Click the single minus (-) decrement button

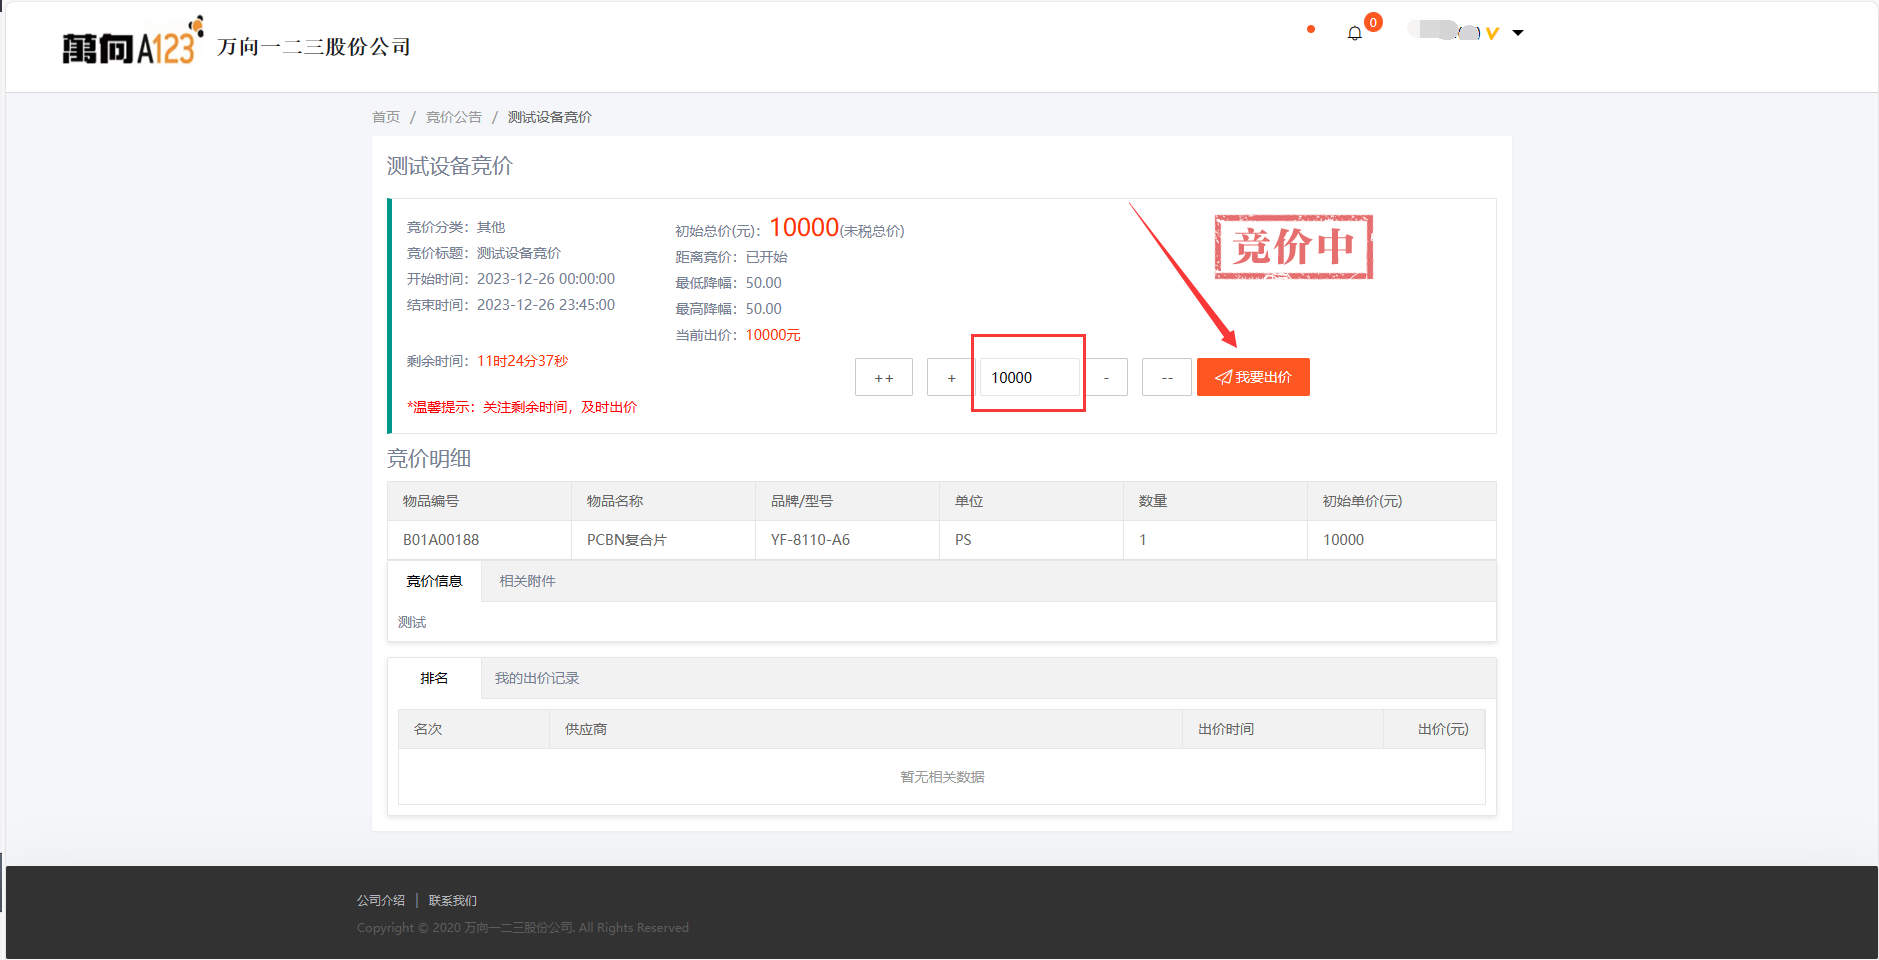point(1106,378)
